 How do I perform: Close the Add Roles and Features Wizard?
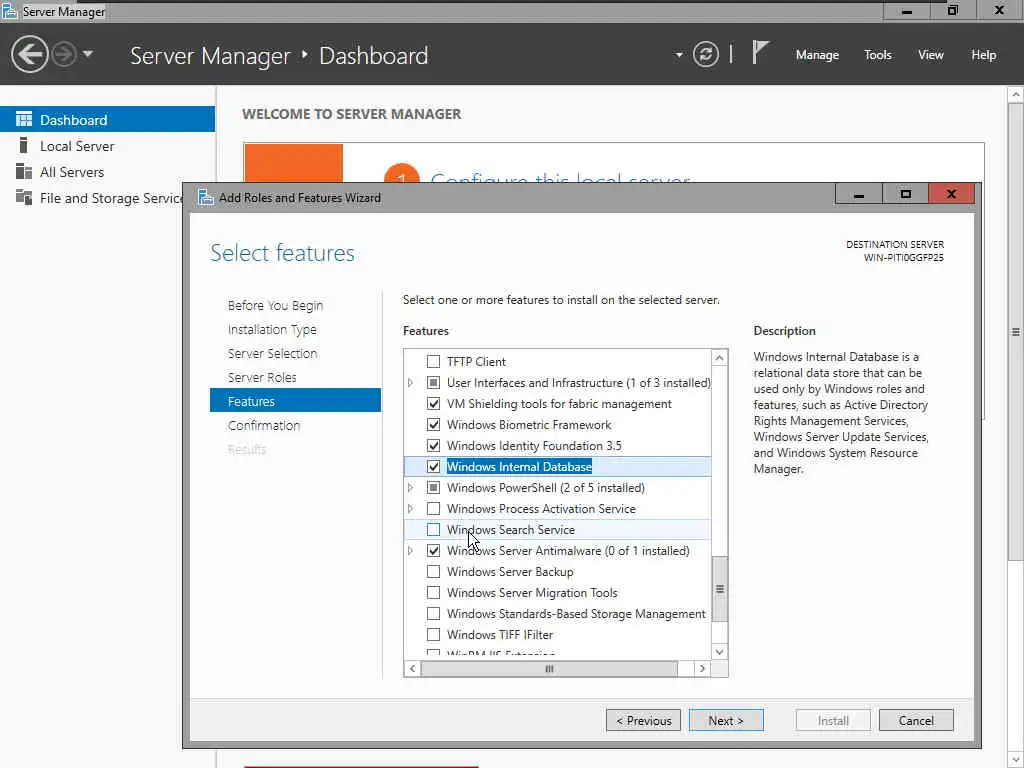(952, 194)
